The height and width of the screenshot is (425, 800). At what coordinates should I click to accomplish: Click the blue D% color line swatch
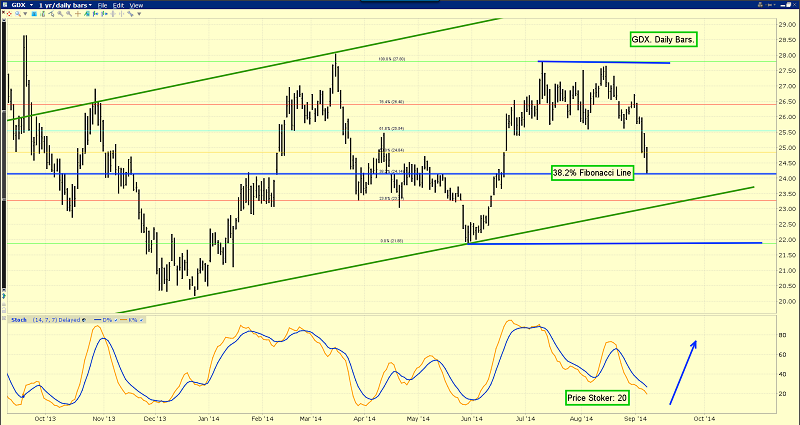tap(97, 320)
